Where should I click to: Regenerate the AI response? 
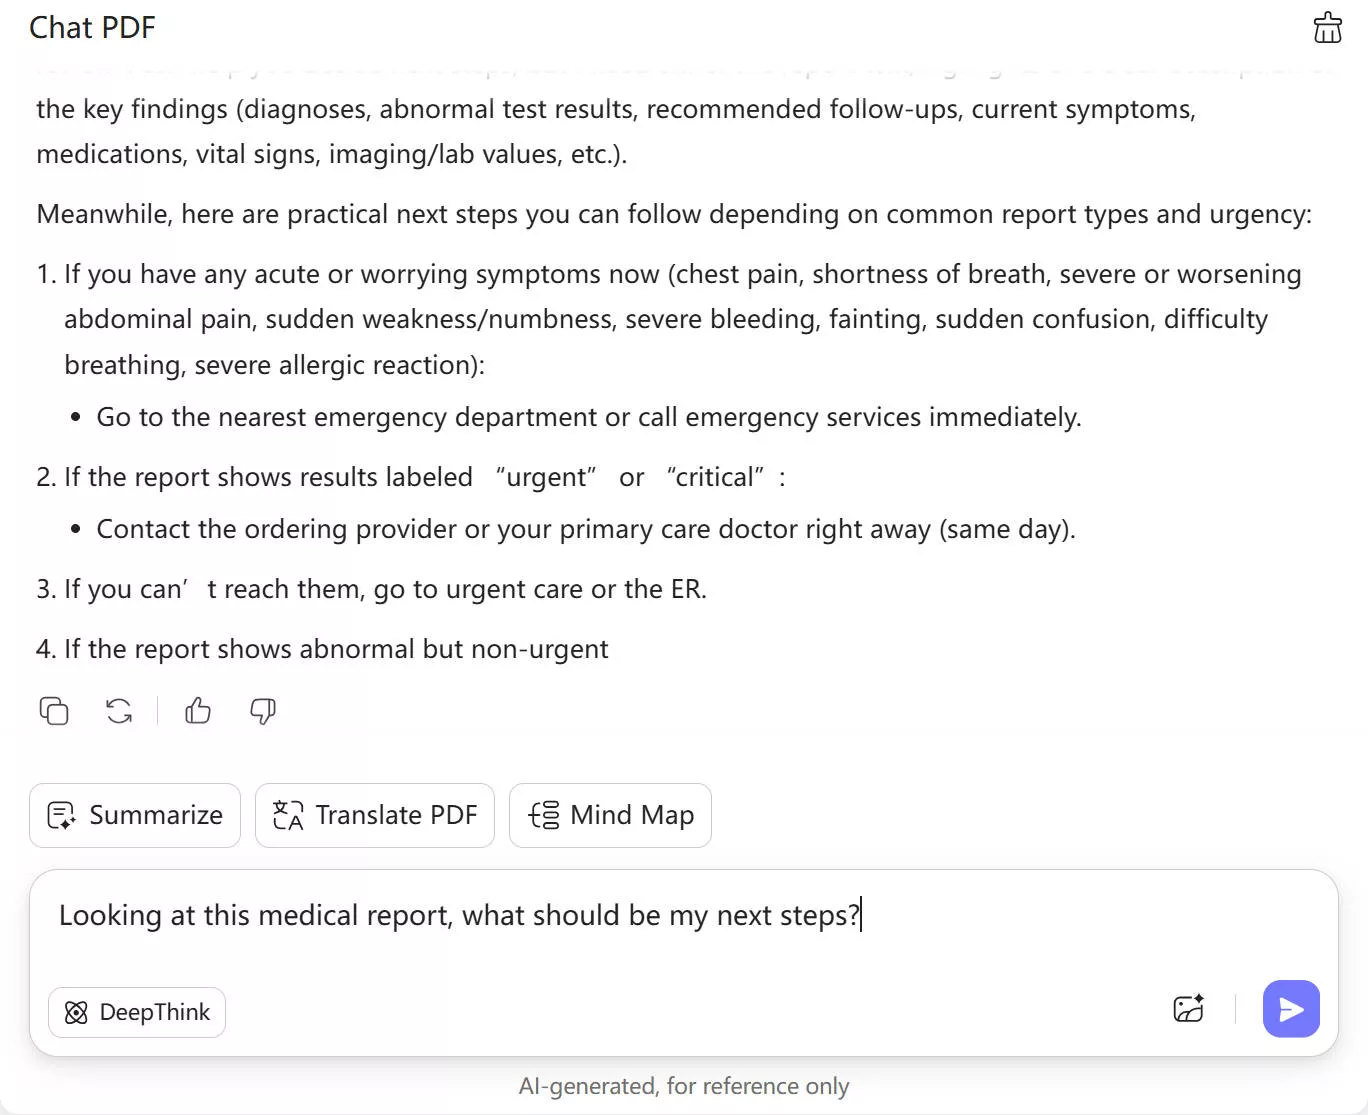(x=119, y=711)
